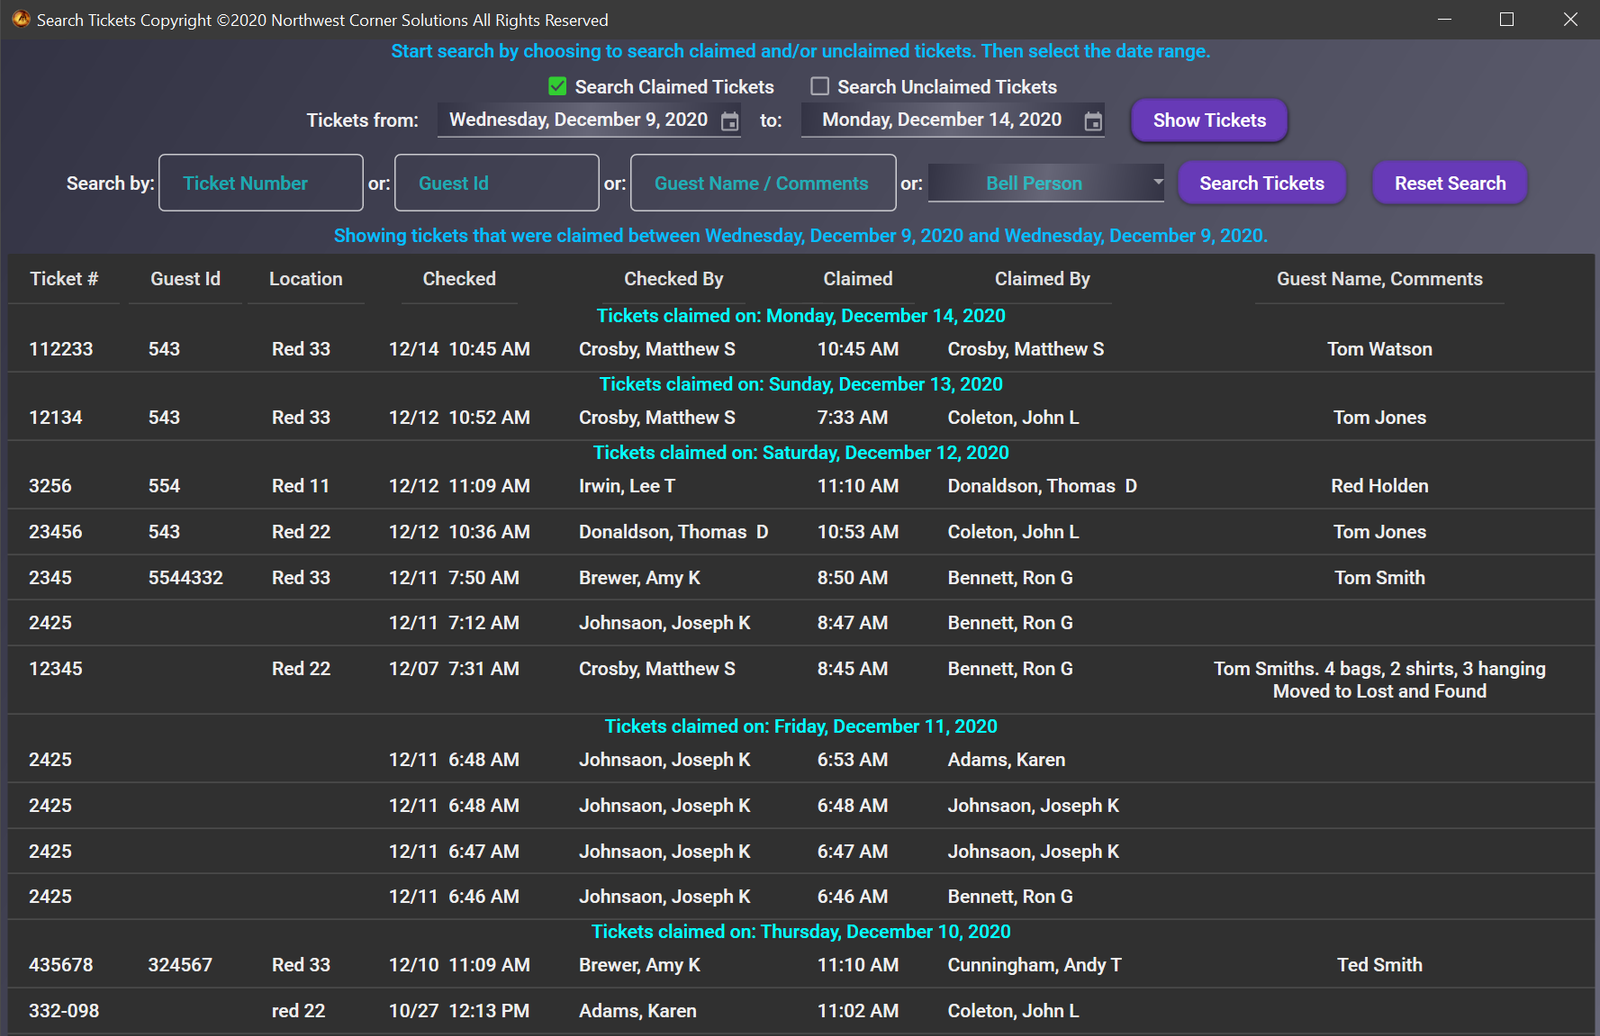
Task: Open the 'Tickets from' calendar picker icon
Action: tap(729, 120)
